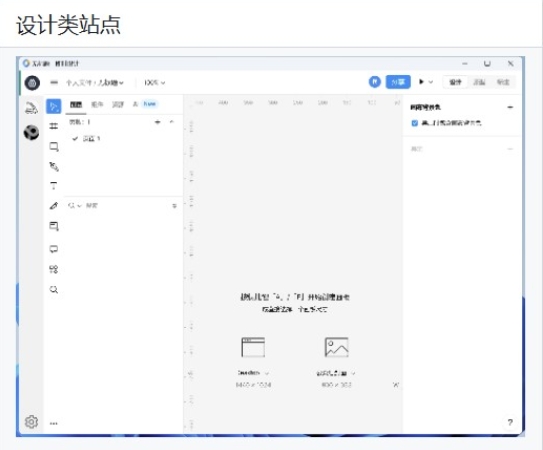
Task: Select the checked Page 1 row
Action: [123, 139]
